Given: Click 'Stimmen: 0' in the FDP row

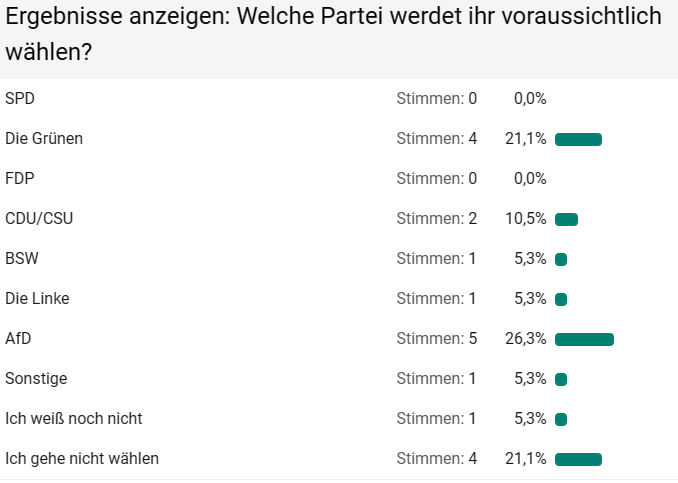Looking at the screenshot, I should [437, 178].
